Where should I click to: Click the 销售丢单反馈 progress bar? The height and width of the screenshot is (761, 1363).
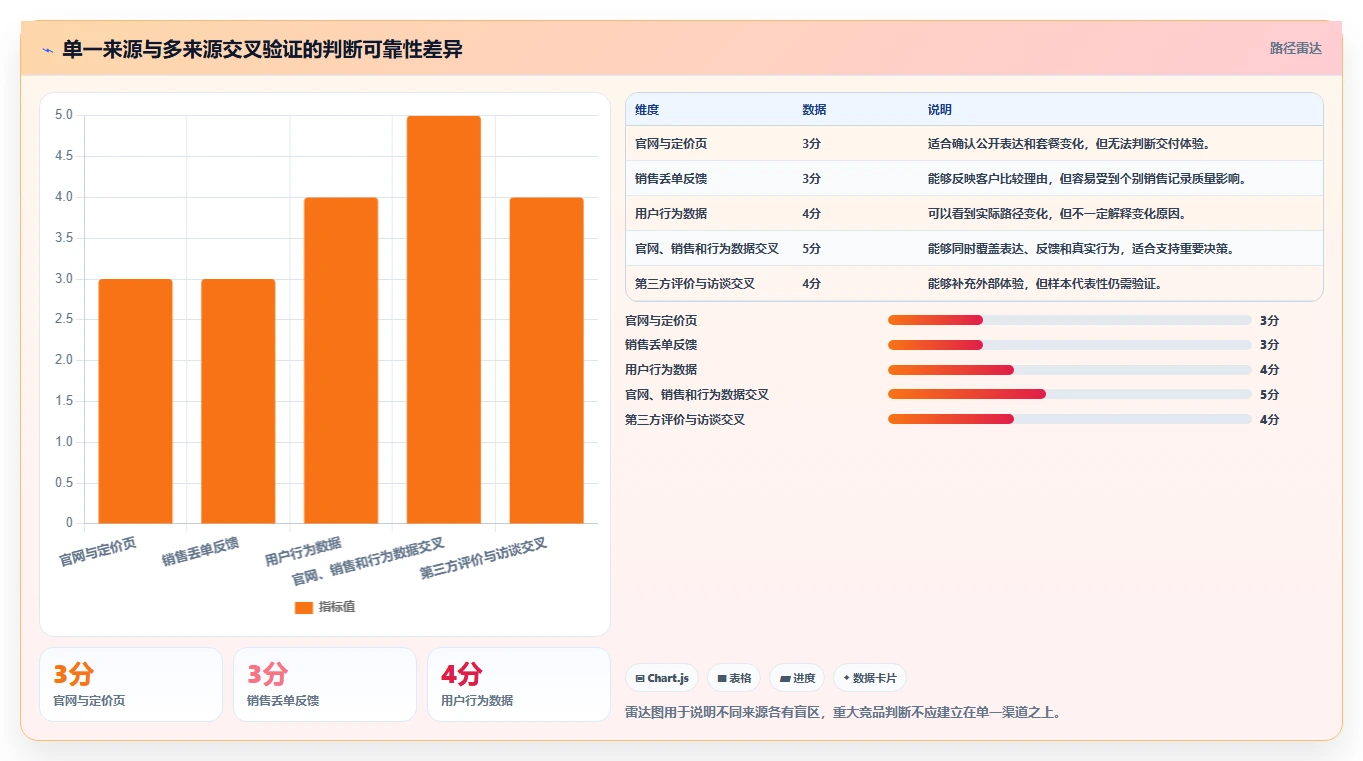(1070, 345)
